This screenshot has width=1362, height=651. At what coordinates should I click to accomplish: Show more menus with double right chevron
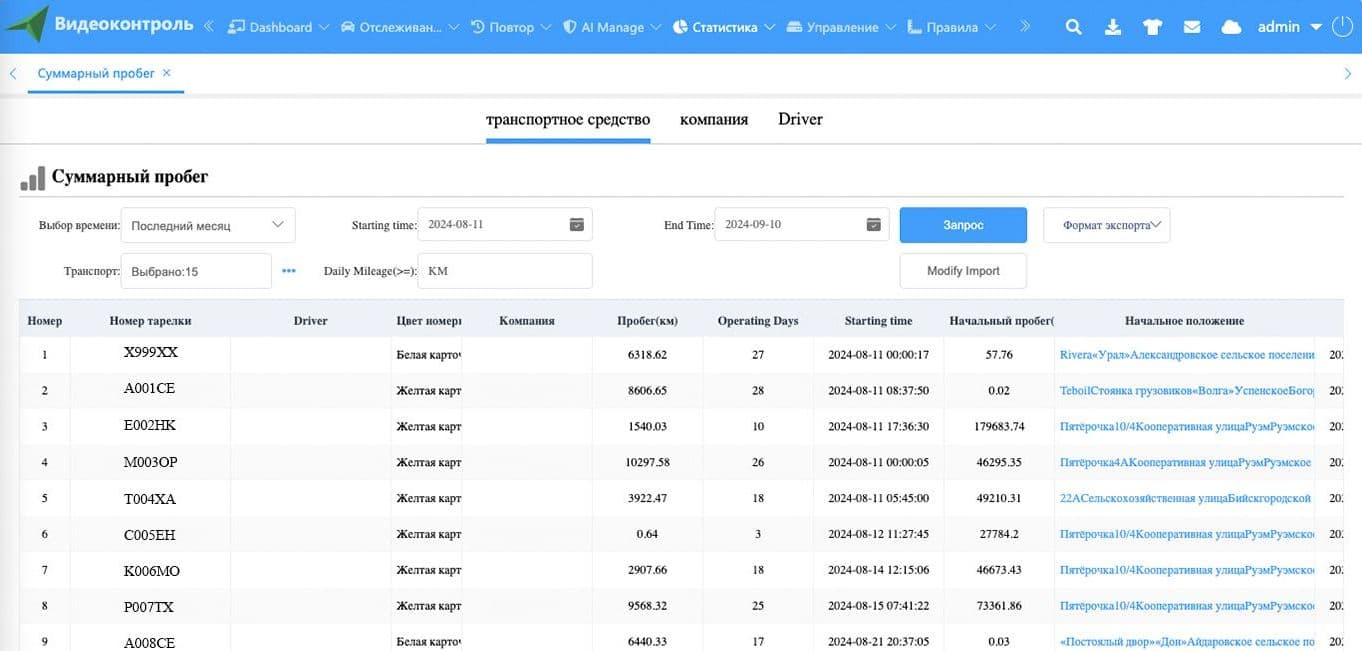coord(1025,27)
